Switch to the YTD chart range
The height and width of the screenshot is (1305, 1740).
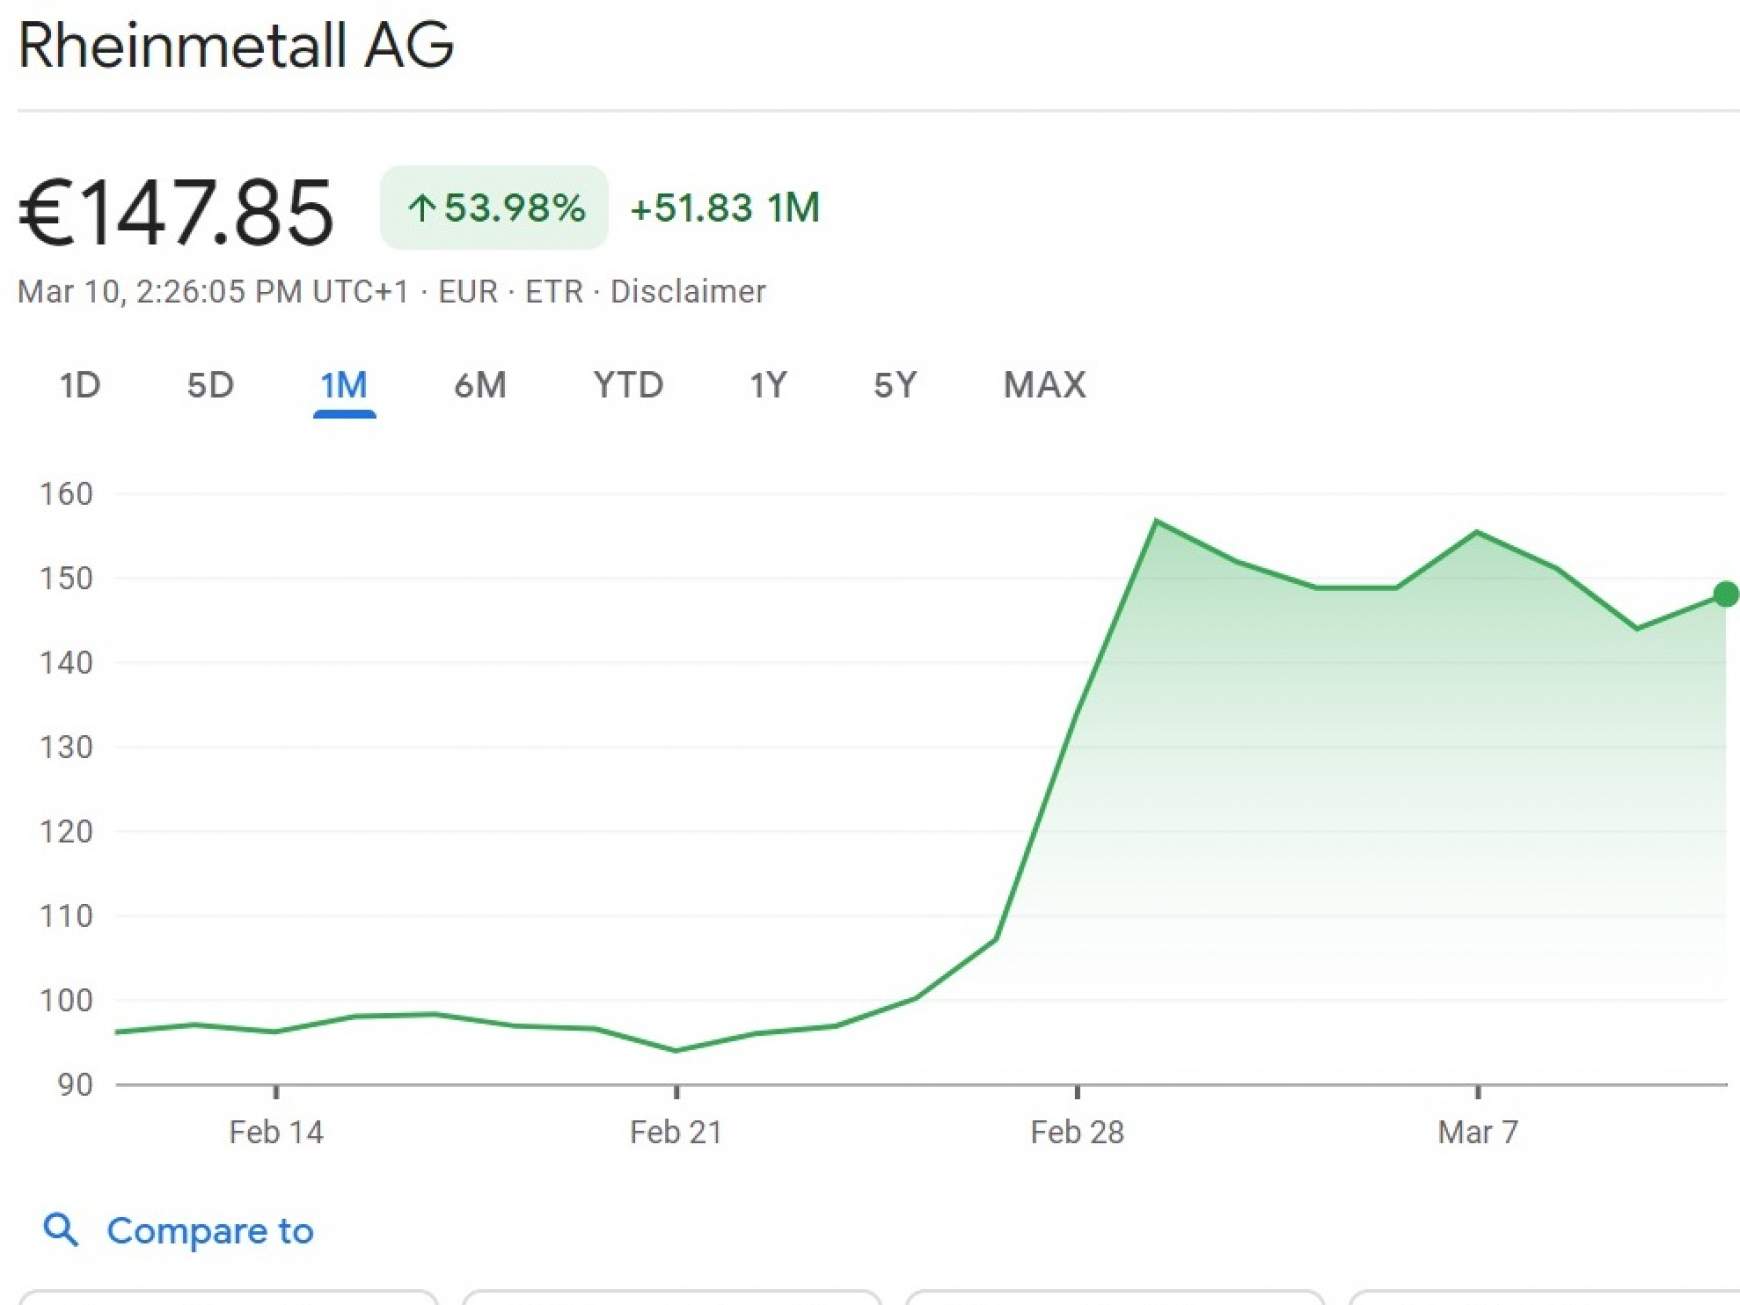[628, 385]
